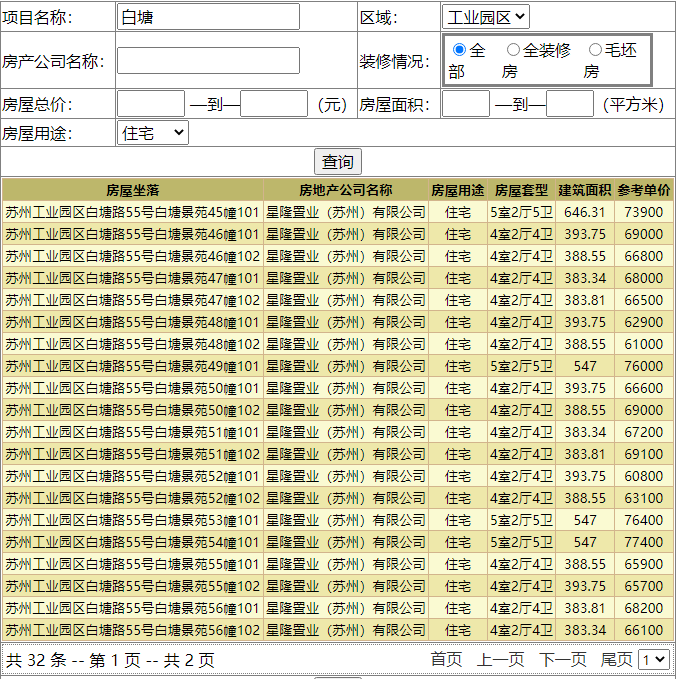Focus the 房产公司名称 input field
The height and width of the screenshot is (679, 682).
(208, 60)
